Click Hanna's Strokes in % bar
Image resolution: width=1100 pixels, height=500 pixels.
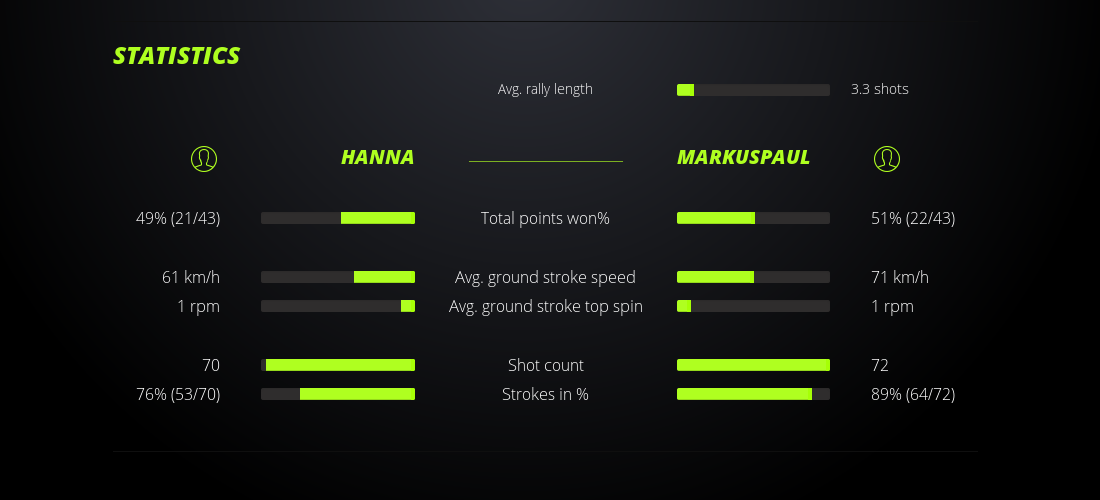pos(338,394)
